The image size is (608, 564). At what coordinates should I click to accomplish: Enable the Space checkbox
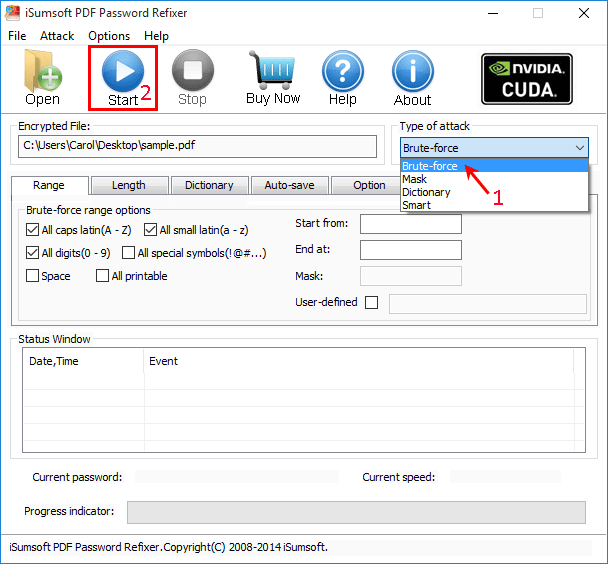click(32, 276)
